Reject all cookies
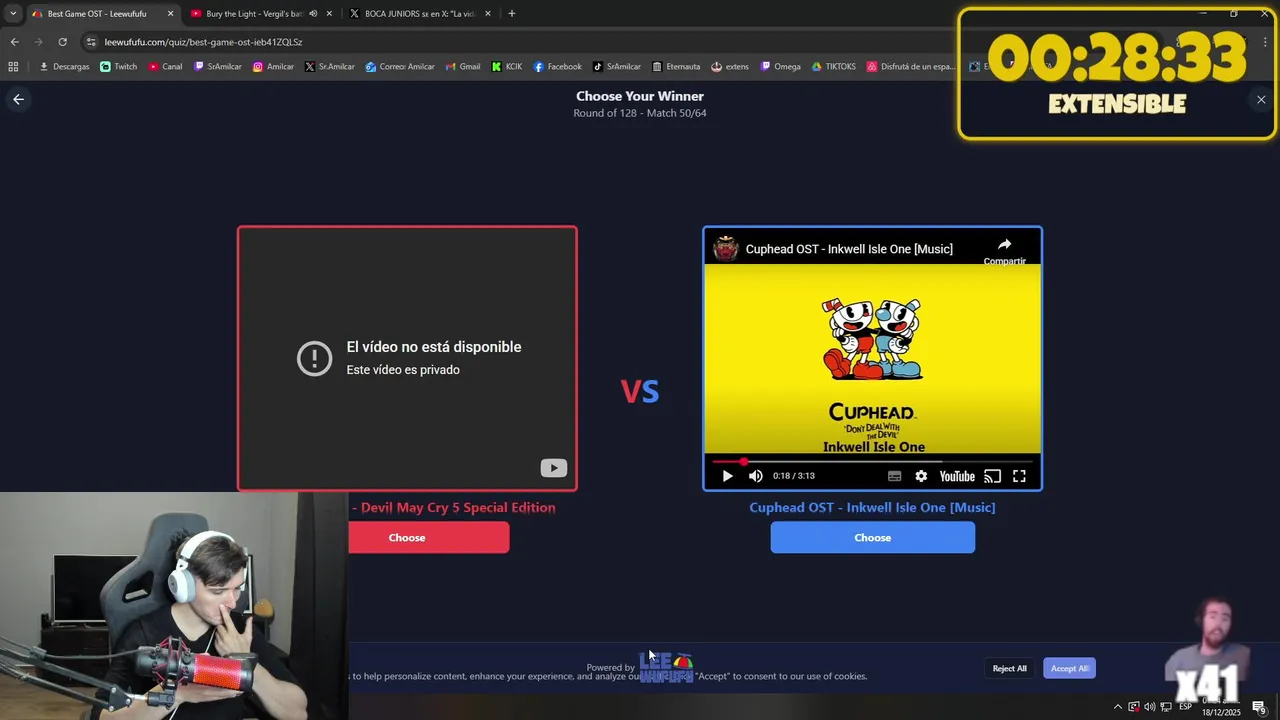The width and height of the screenshot is (1280, 720). coord(1009,668)
